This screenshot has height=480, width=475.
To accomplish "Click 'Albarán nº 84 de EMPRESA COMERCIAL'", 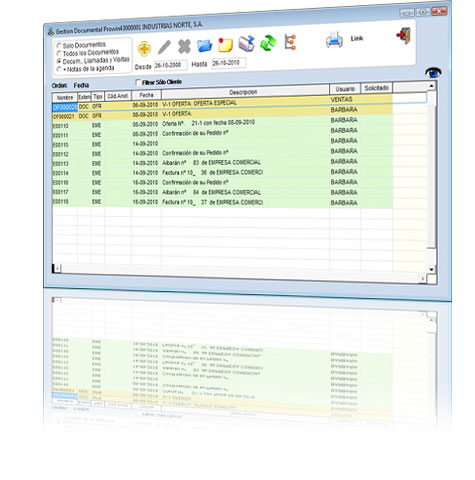I will click(211, 192).
